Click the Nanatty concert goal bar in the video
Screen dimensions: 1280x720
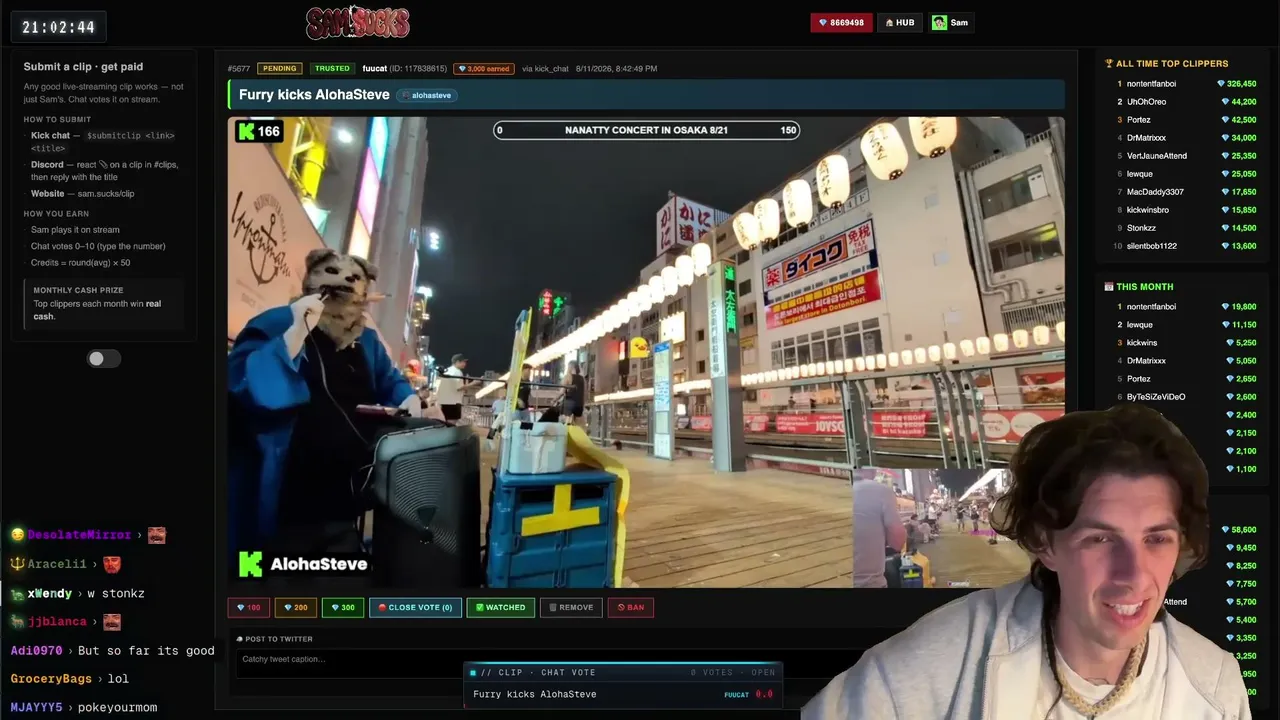(x=647, y=130)
